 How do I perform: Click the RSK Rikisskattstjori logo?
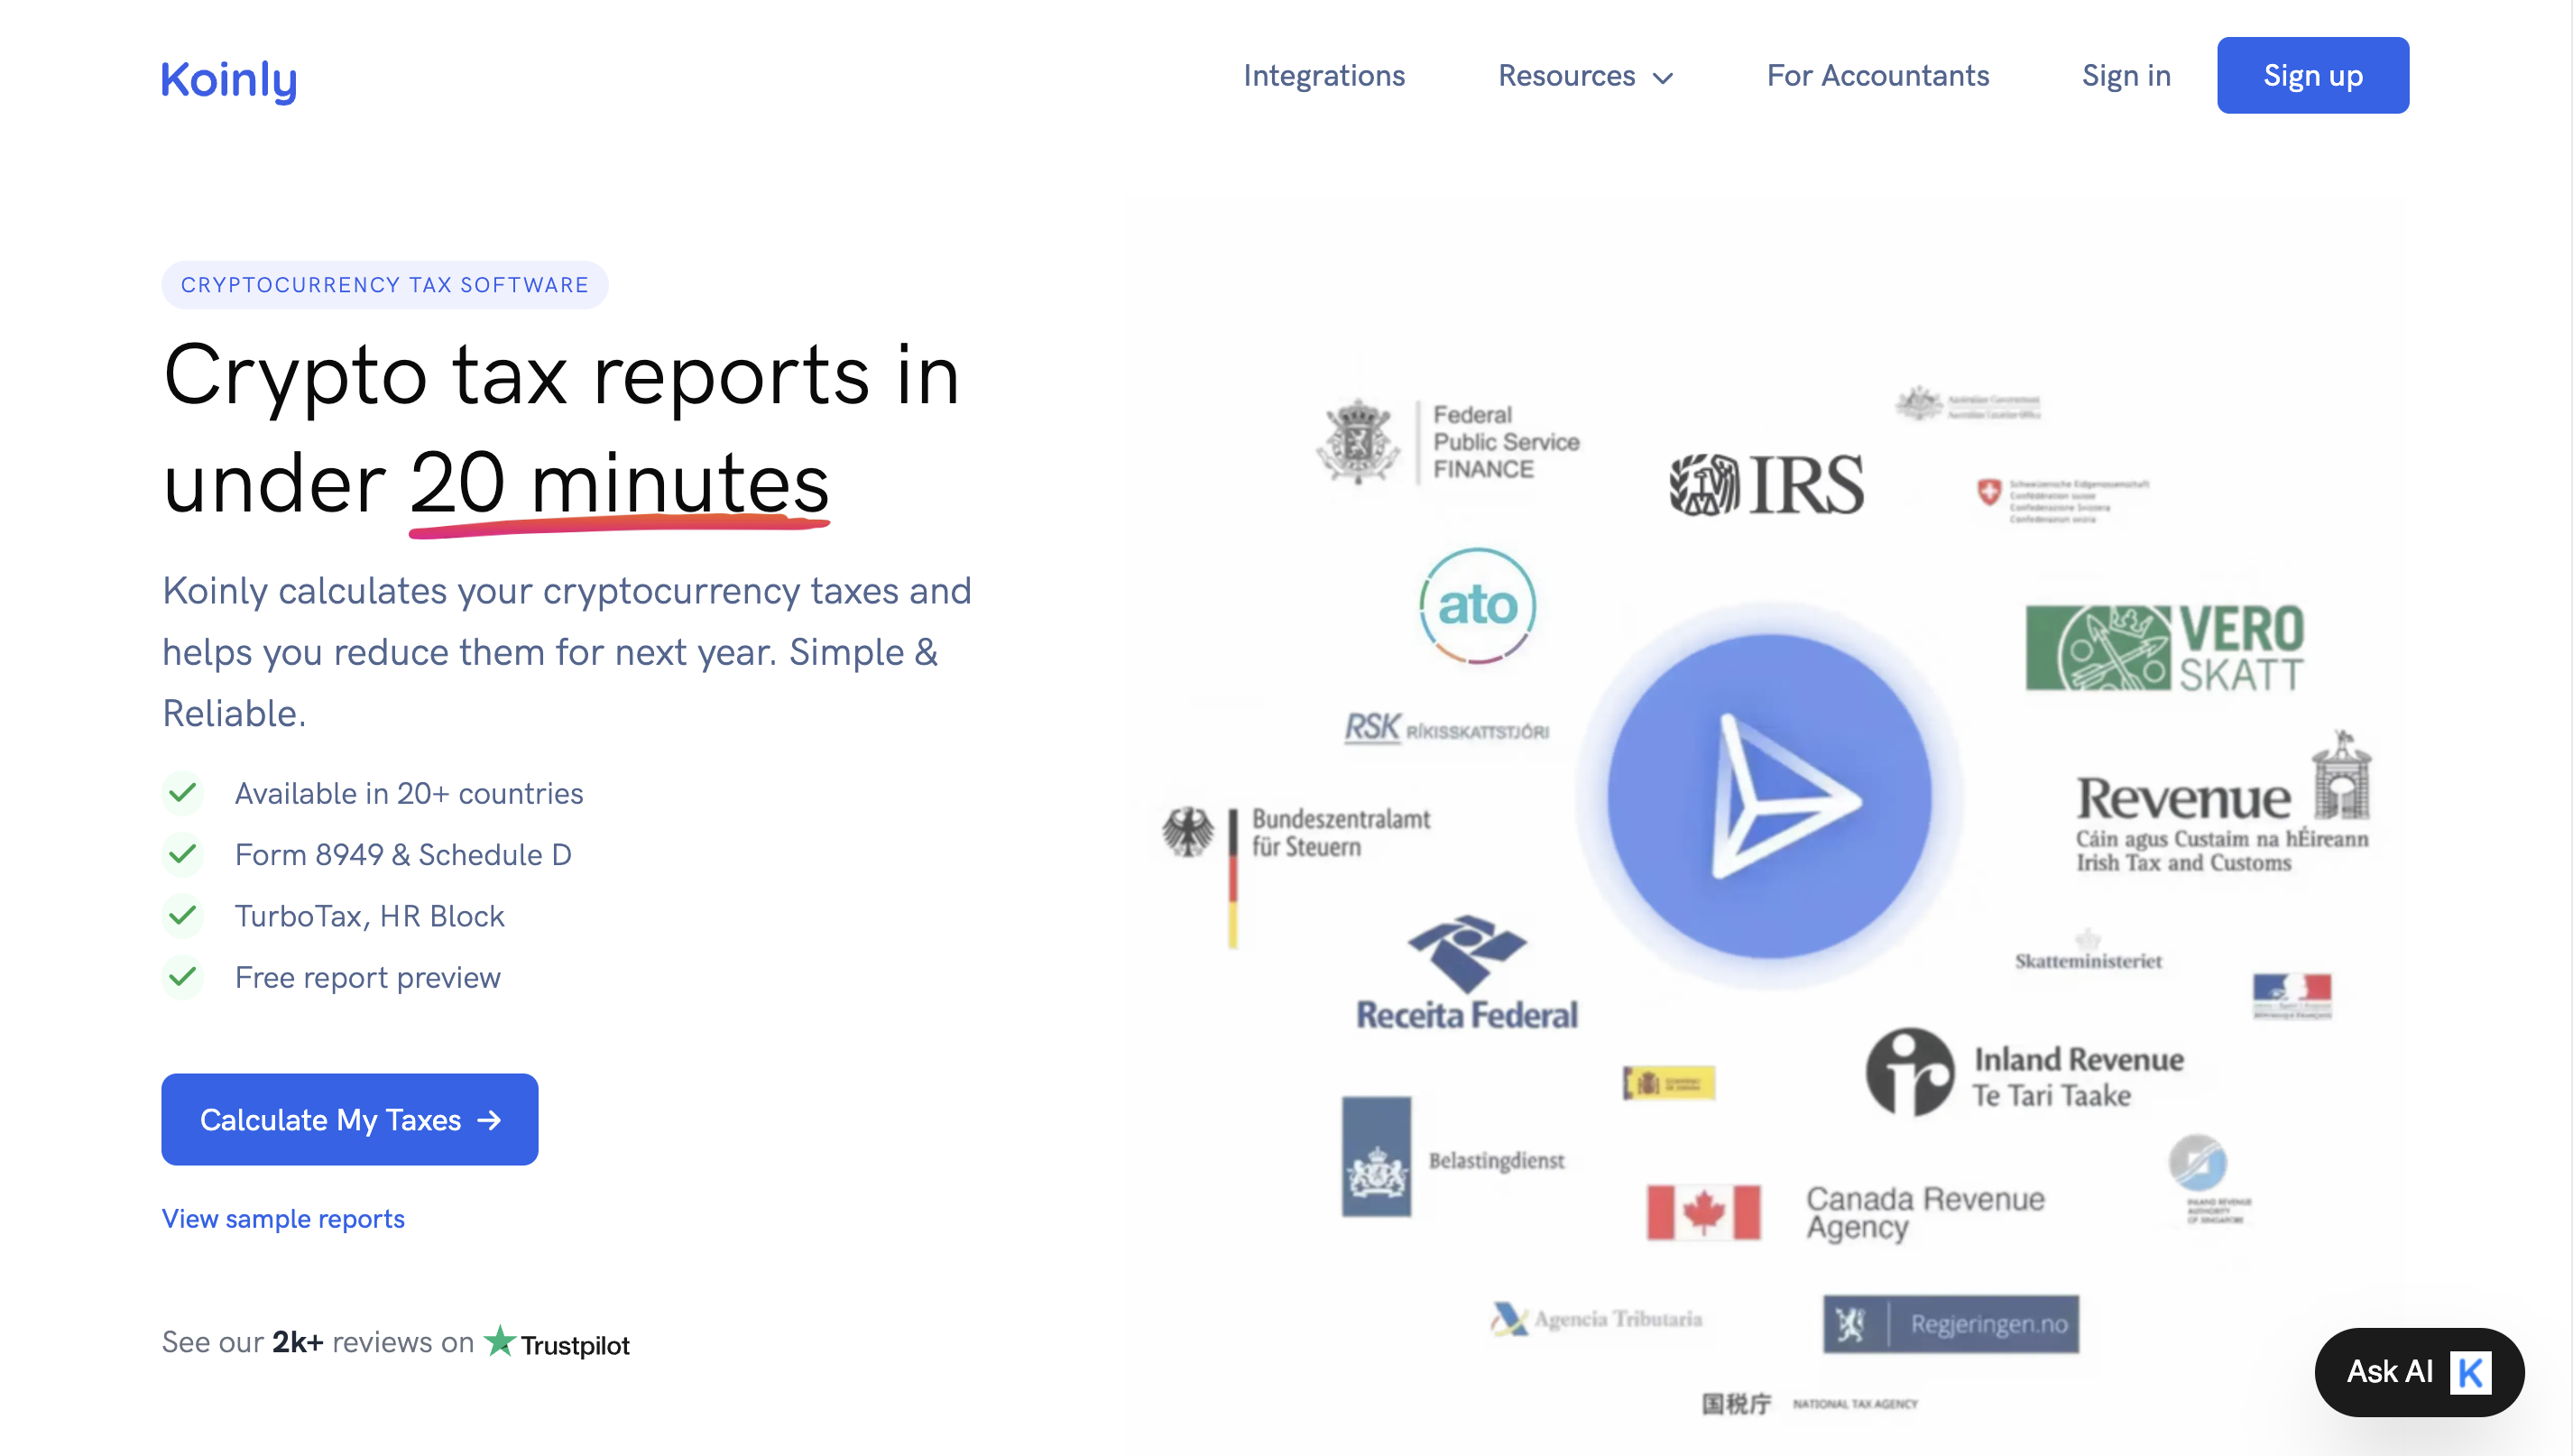(1446, 728)
